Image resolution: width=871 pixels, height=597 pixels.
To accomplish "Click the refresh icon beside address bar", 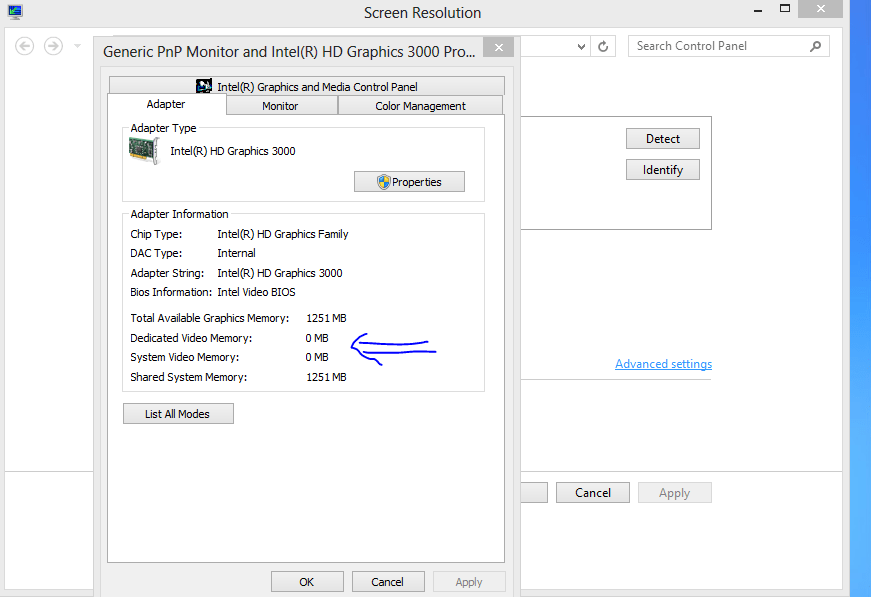I will point(603,47).
